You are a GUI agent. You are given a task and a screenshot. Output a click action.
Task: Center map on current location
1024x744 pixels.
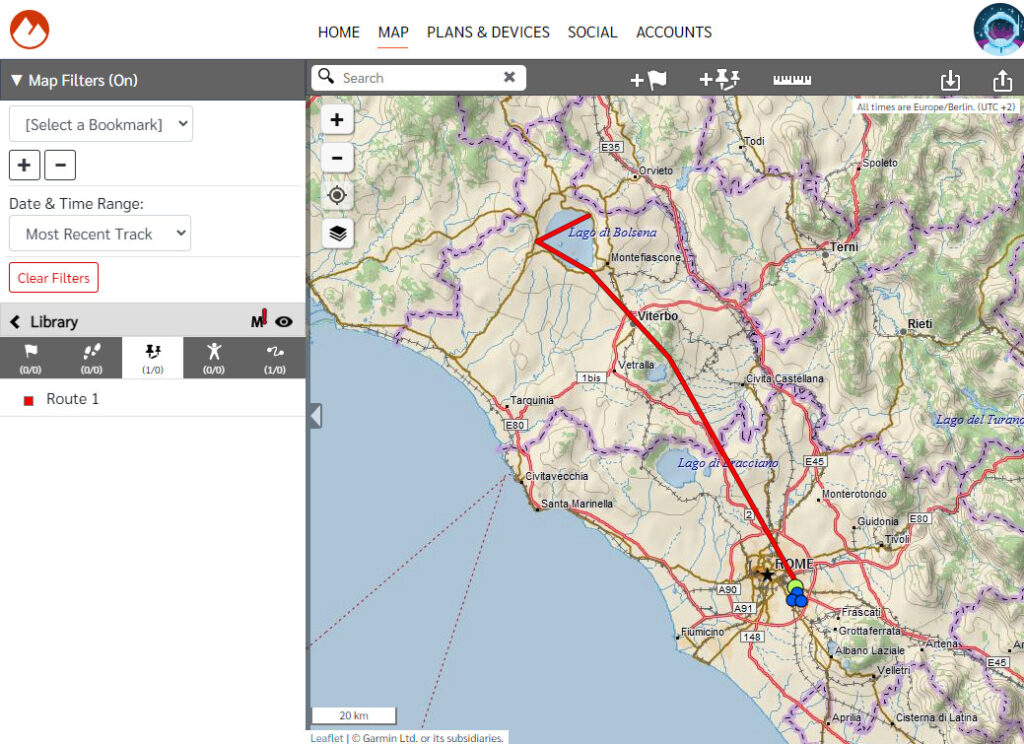point(337,195)
